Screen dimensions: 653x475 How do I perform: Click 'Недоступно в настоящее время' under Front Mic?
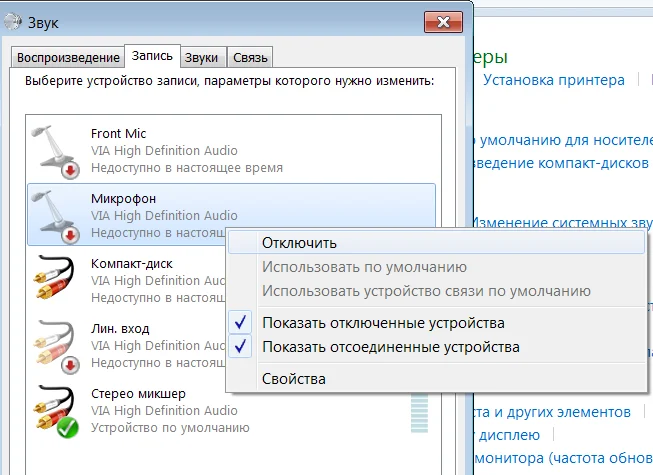pos(187,168)
